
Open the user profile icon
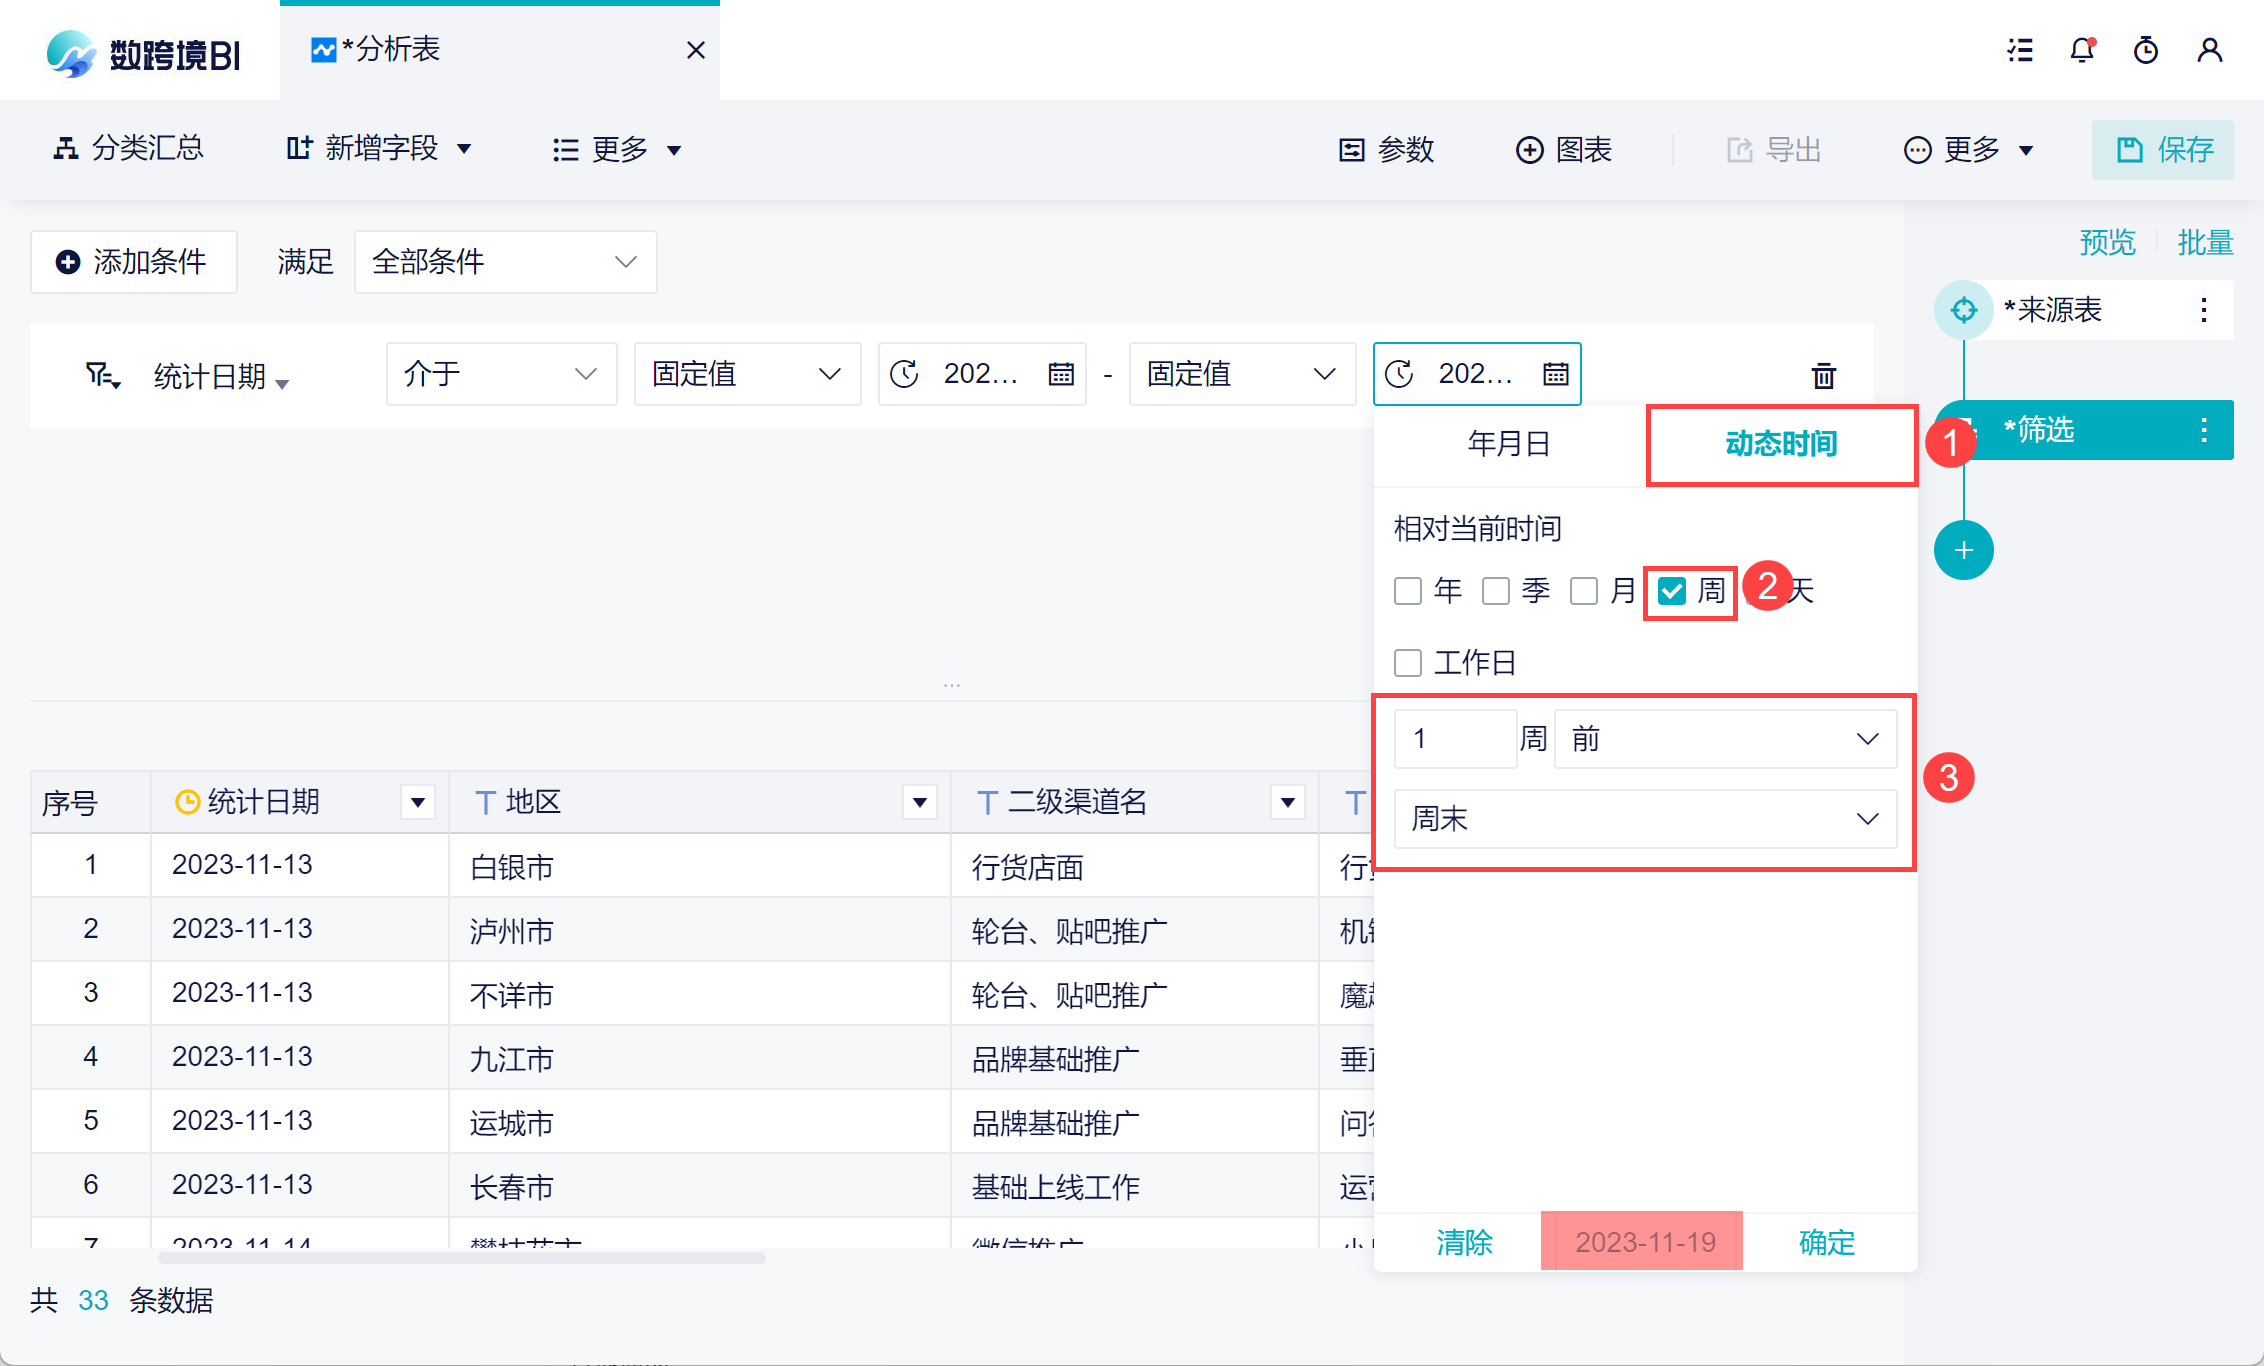(2210, 50)
